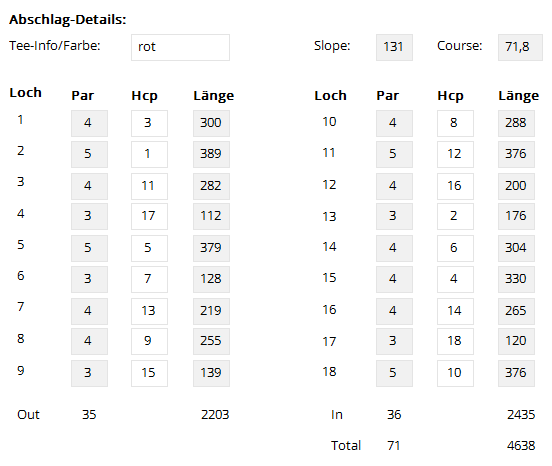Click the Par box for hole 11
552x466 pixels.
click(394, 155)
